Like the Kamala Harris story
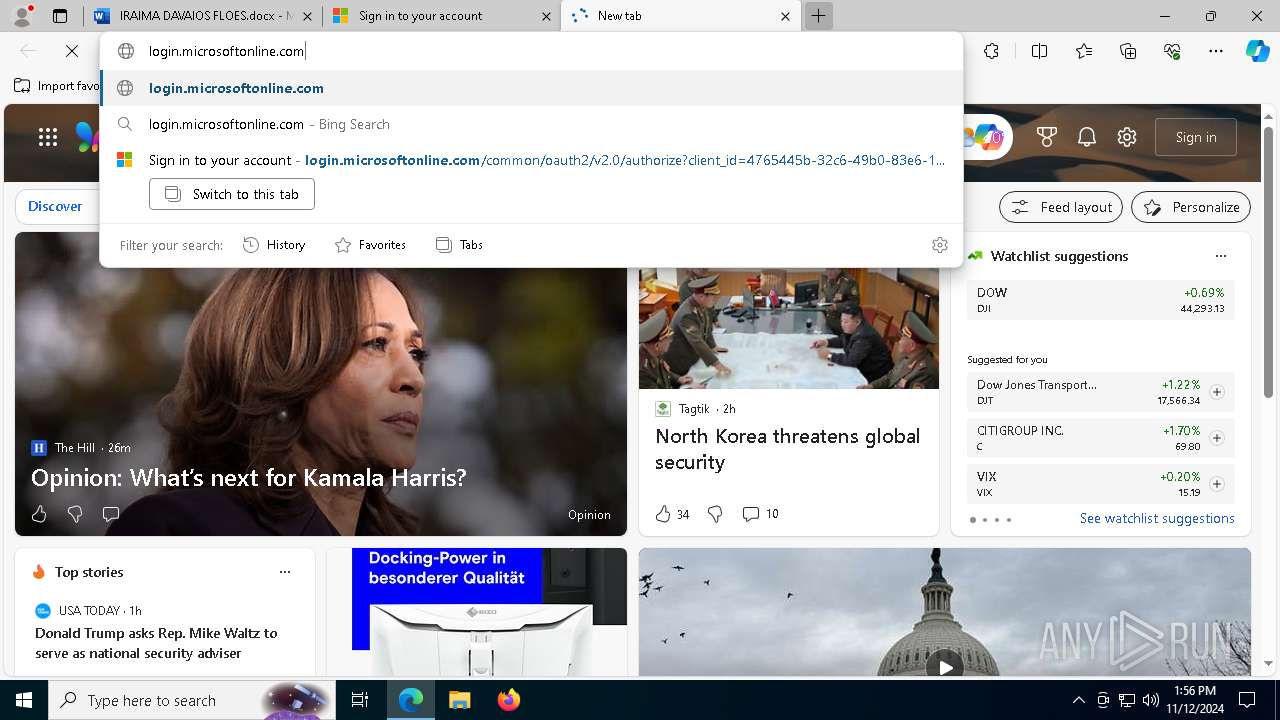This screenshot has height=720, width=1280. click(x=39, y=514)
